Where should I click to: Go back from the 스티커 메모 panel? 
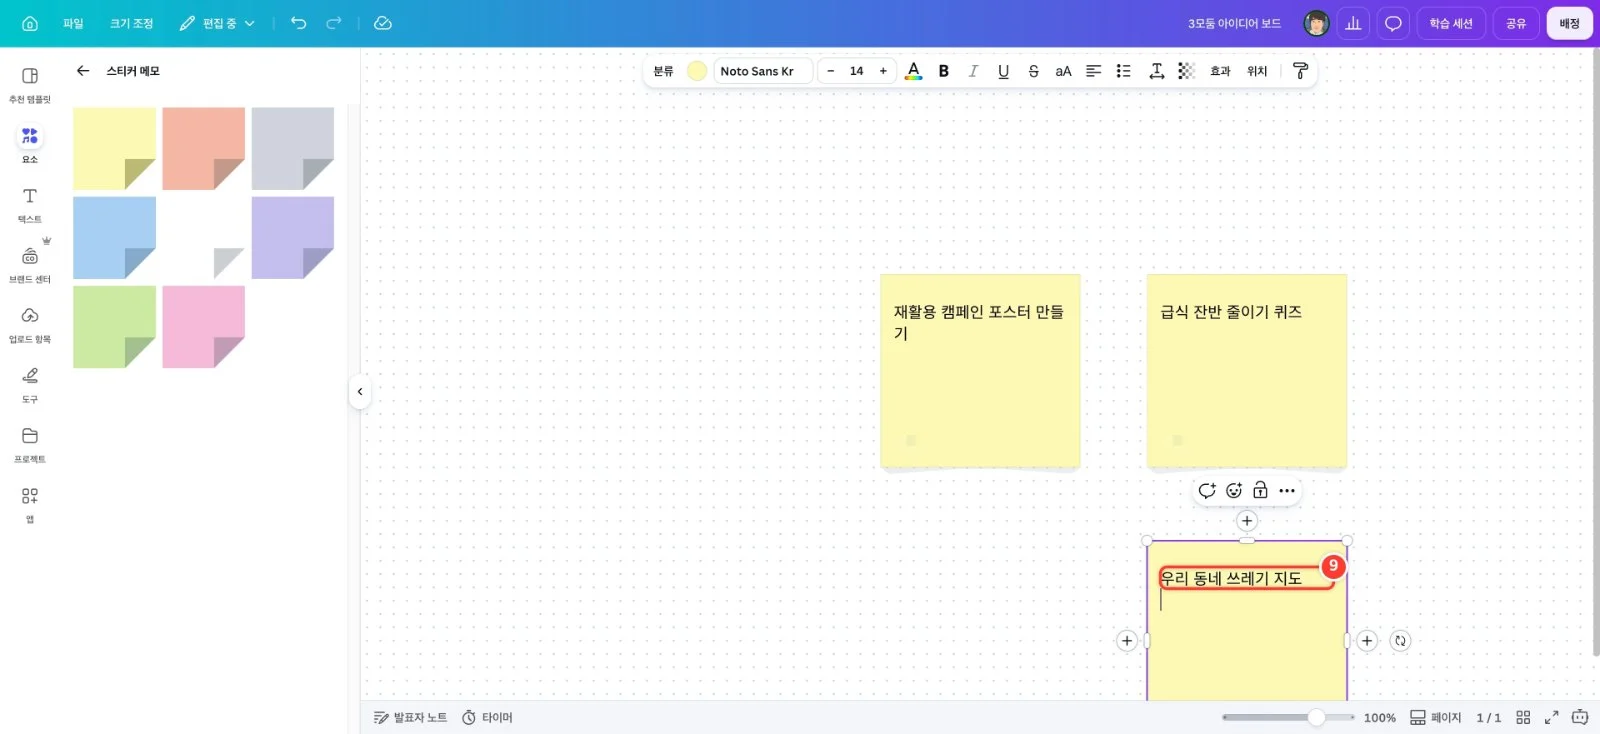click(x=83, y=71)
